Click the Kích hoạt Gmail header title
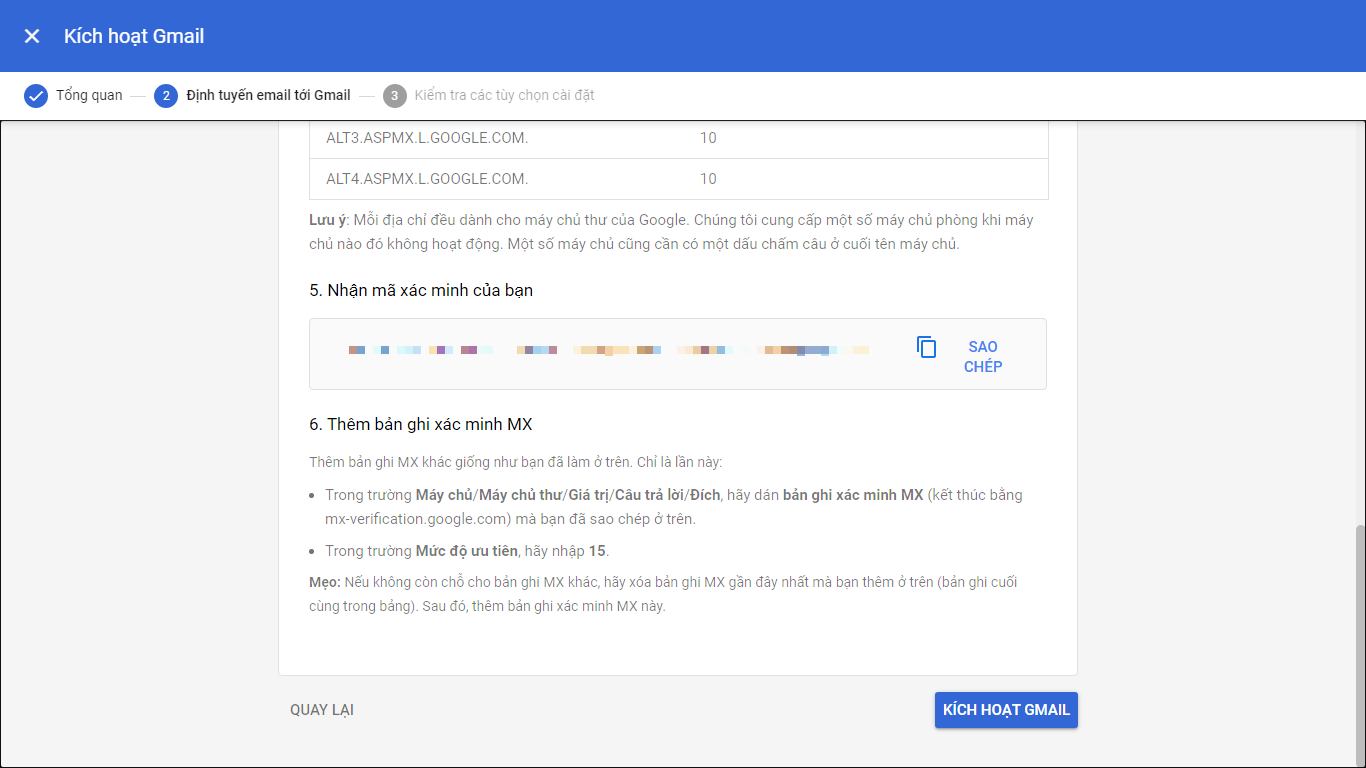The height and width of the screenshot is (768, 1366). (134, 36)
